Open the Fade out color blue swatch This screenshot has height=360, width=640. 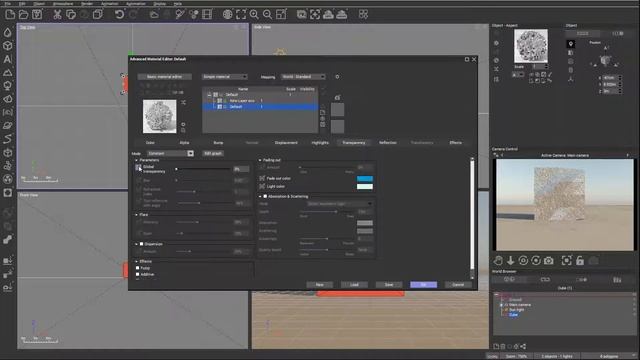tap(365, 178)
